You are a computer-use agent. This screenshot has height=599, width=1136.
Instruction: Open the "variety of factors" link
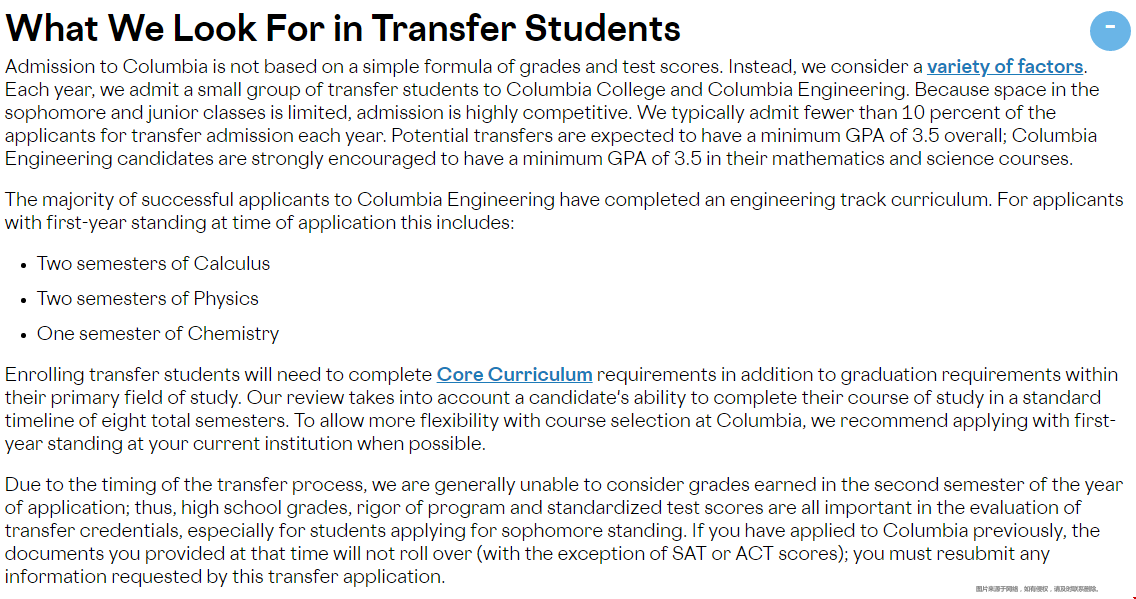coord(1005,67)
